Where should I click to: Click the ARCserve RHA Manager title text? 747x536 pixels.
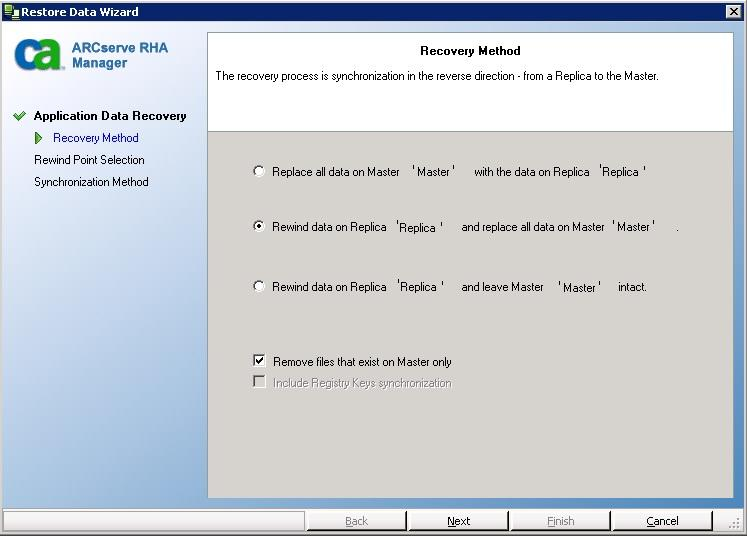tap(120, 55)
